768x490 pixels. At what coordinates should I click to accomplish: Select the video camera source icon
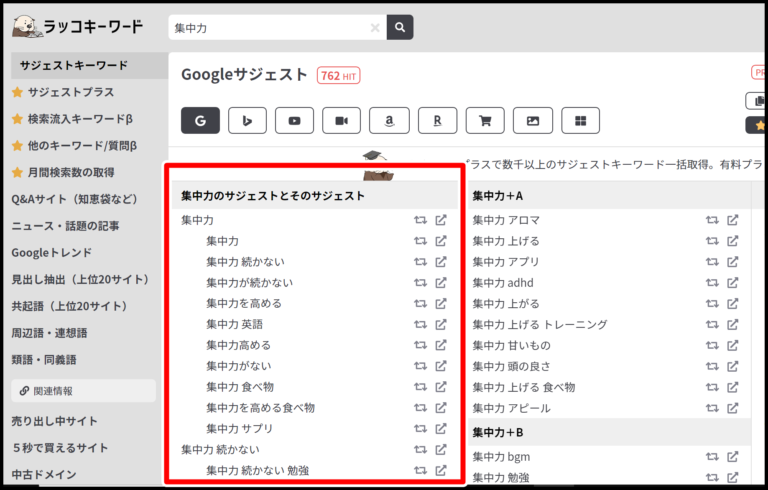341,121
